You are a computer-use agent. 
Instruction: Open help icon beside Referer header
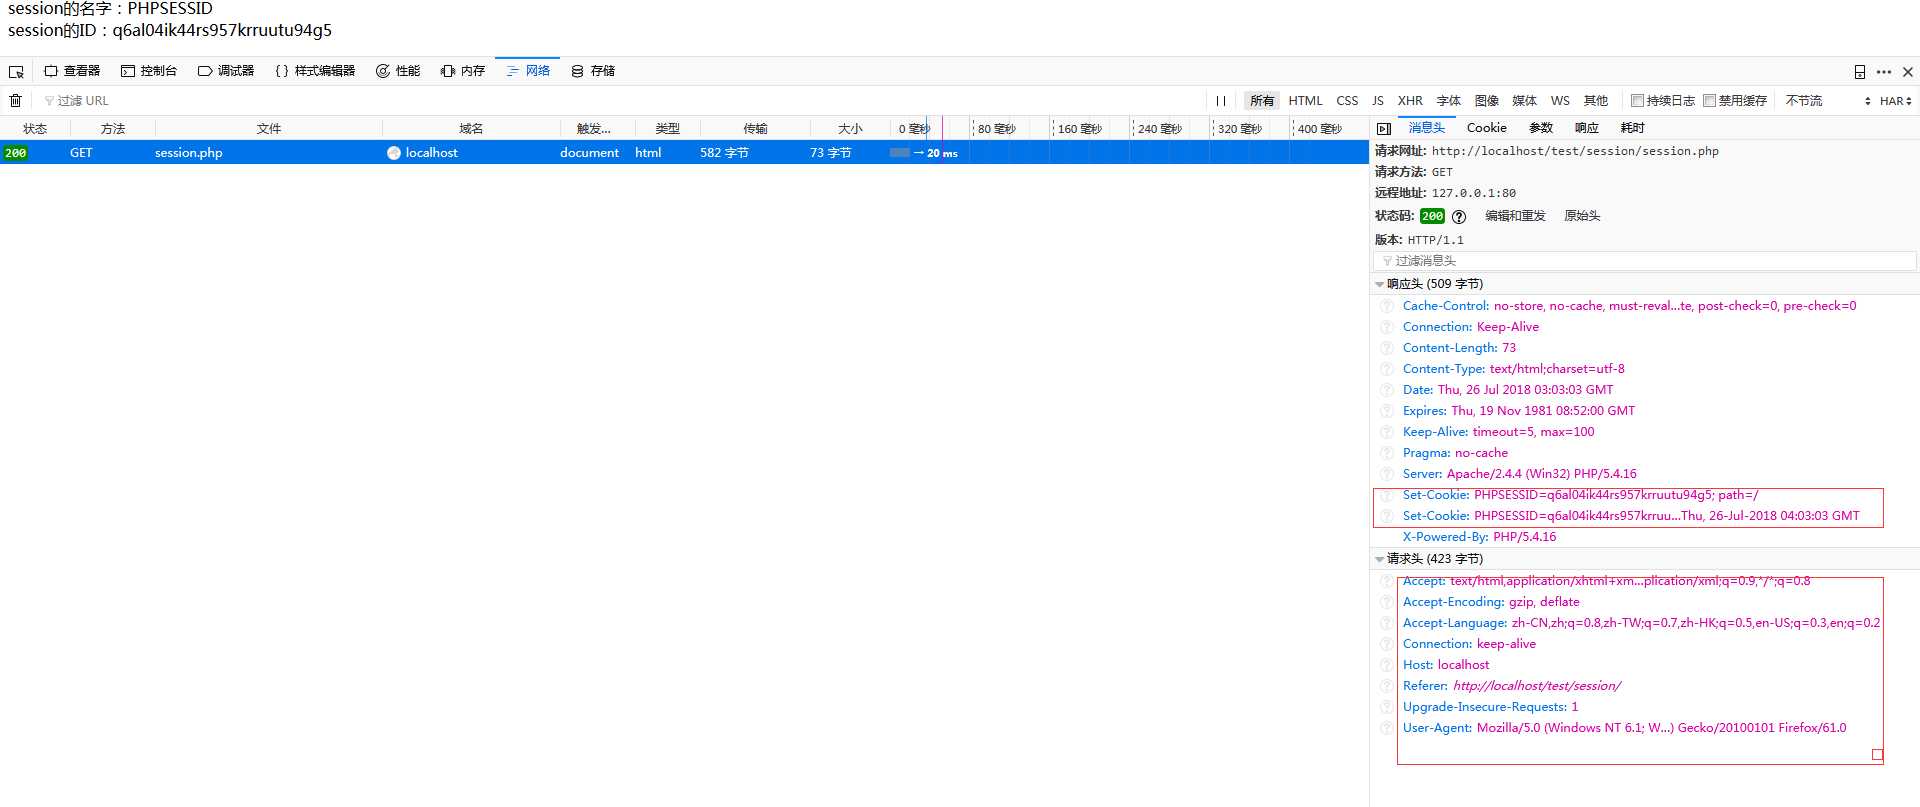(1387, 686)
